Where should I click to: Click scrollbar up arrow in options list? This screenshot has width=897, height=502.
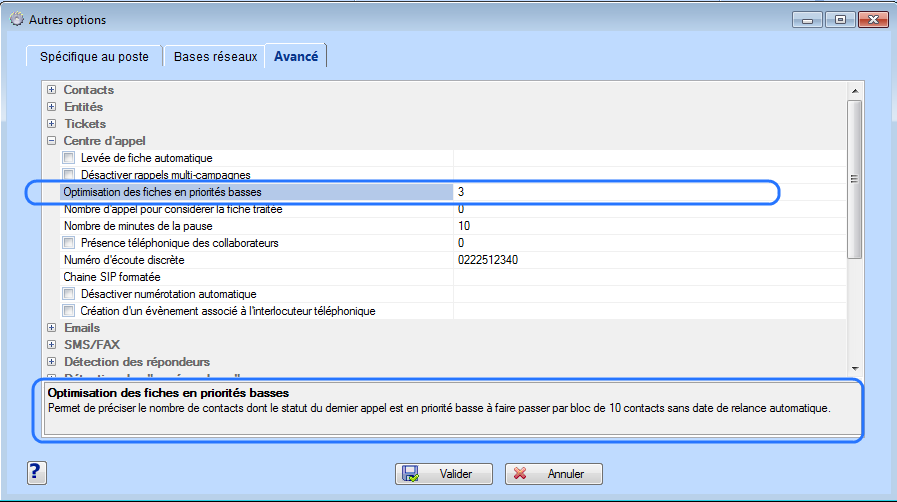[x=855, y=91]
